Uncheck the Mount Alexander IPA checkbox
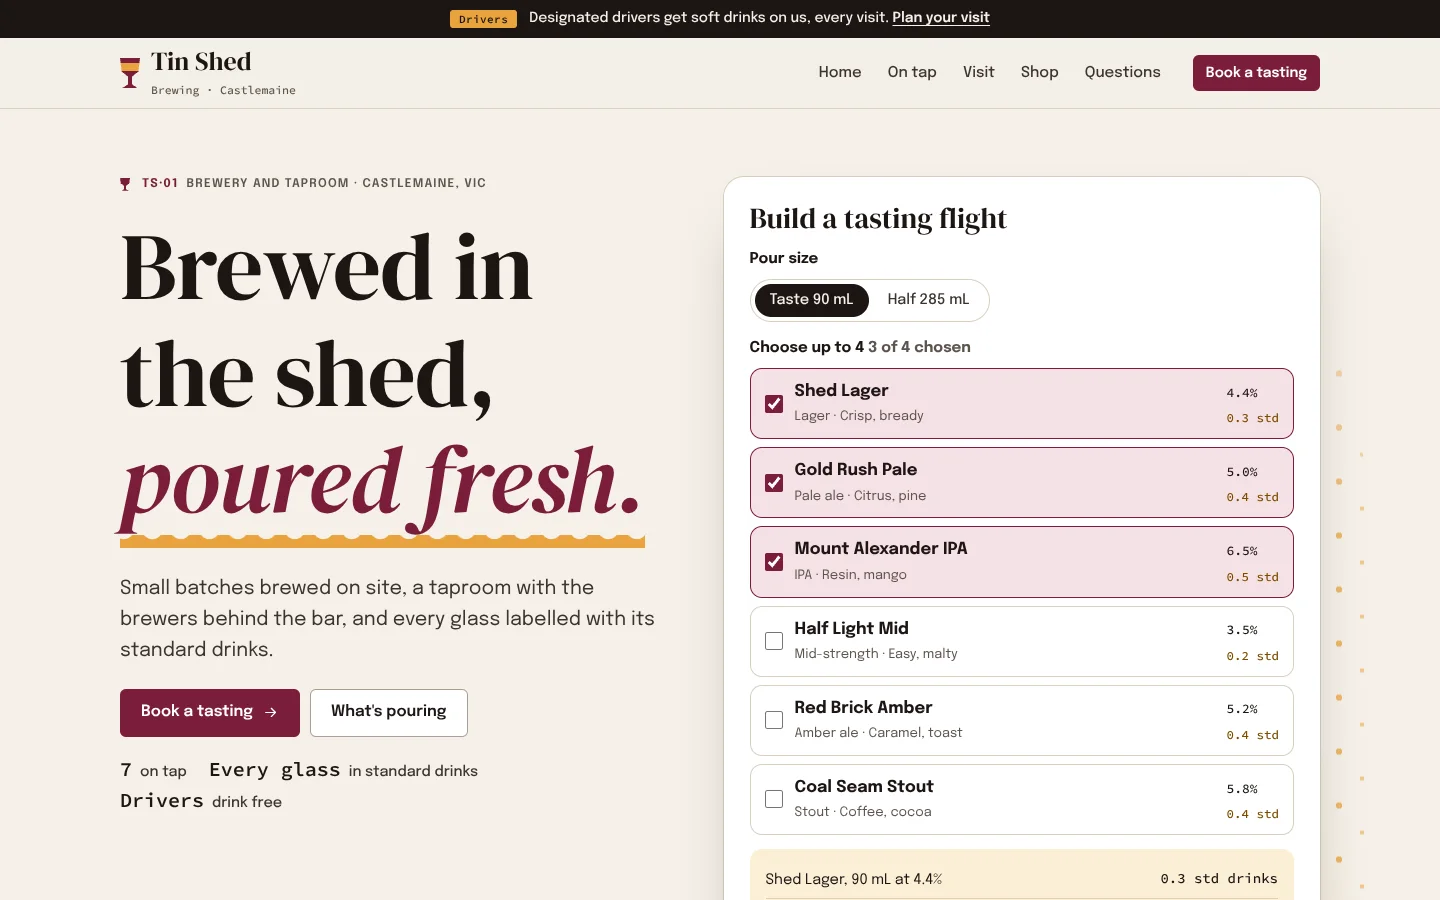Viewport: 1440px width, 900px height. (x=774, y=562)
